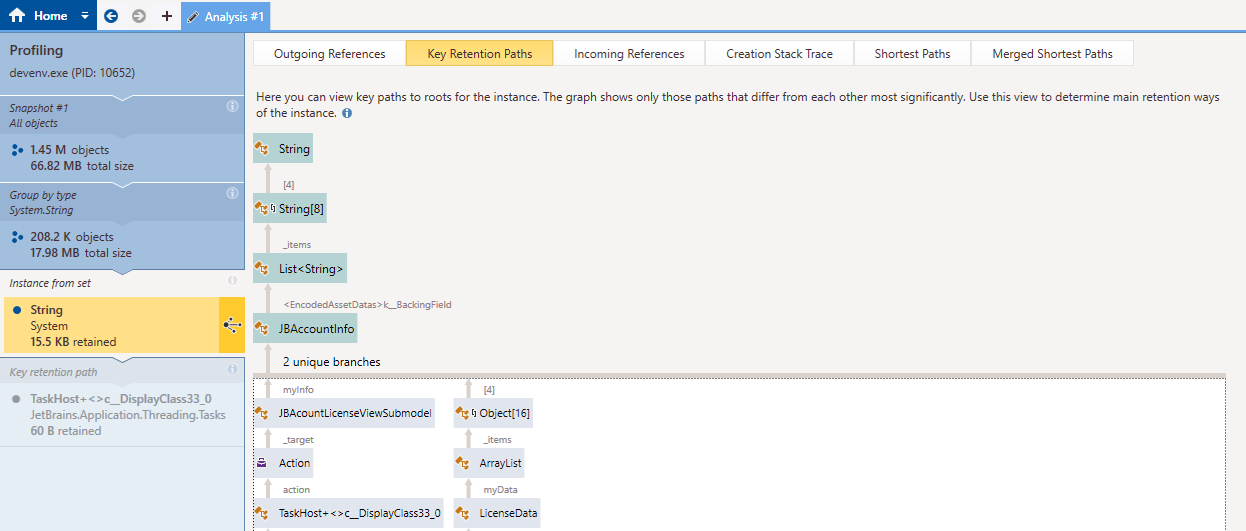Viewport: 1246px width, 531px height.
Task: Expand the 2 unique branches section
Action: (x=330, y=361)
